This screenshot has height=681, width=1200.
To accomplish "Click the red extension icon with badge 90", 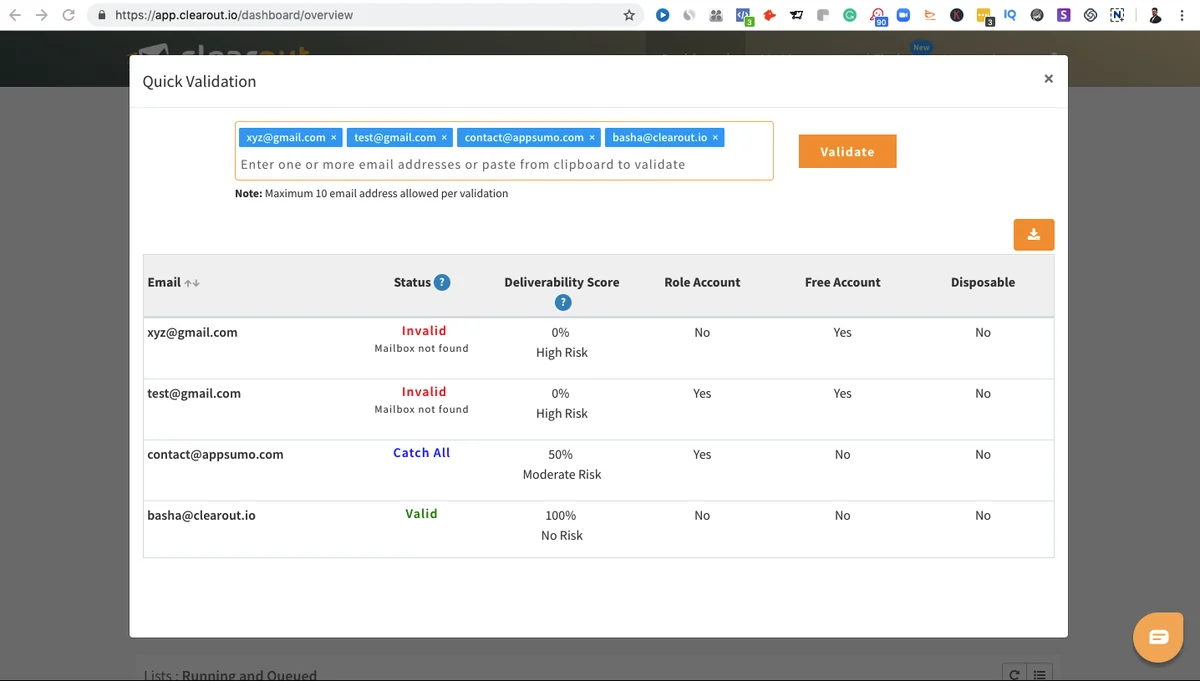I will (x=878, y=16).
